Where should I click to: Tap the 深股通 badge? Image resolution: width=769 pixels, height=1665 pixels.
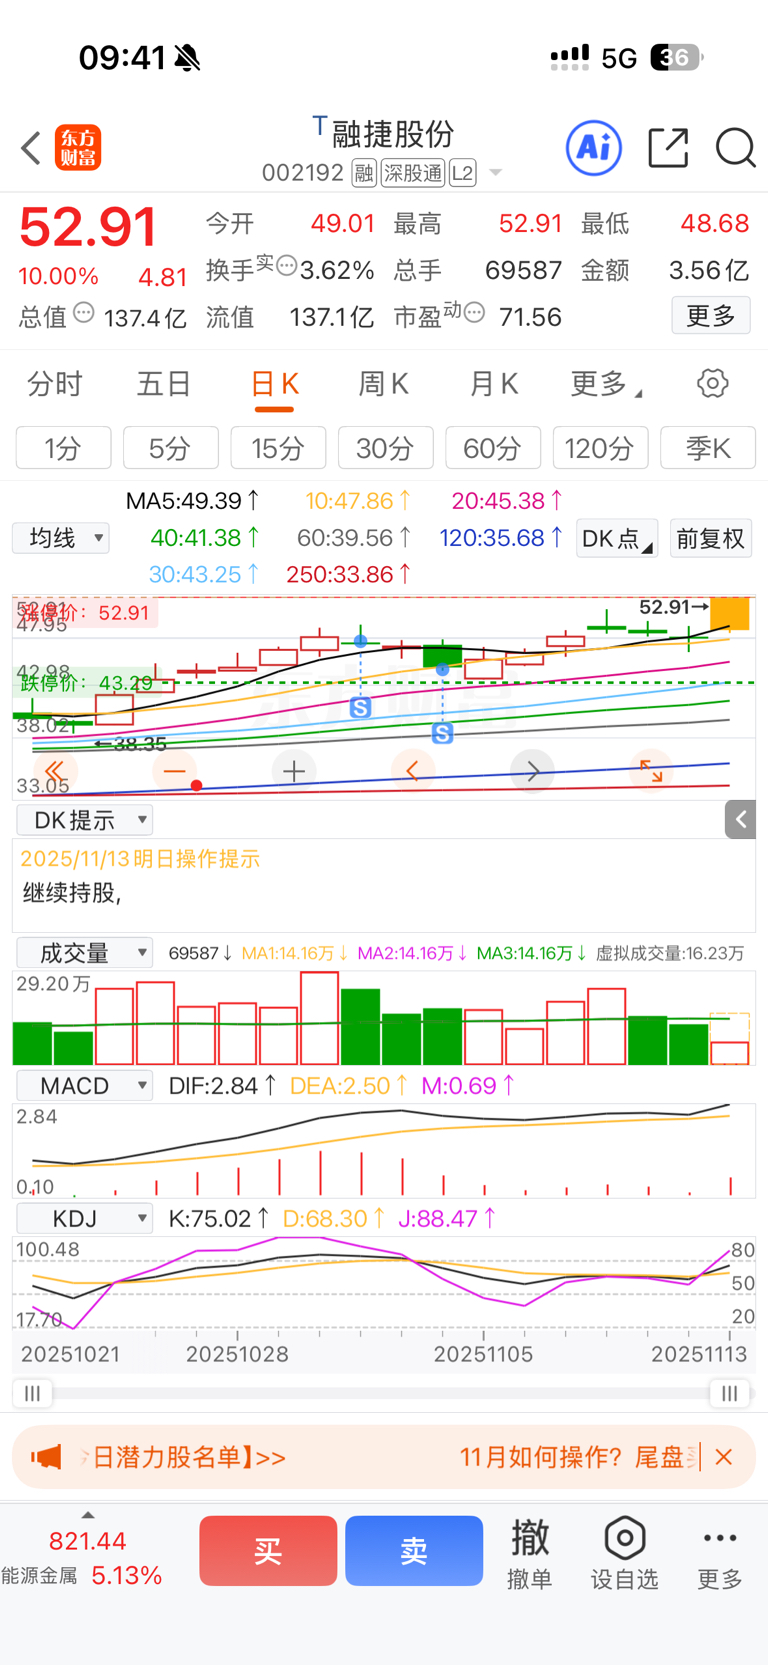click(413, 173)
